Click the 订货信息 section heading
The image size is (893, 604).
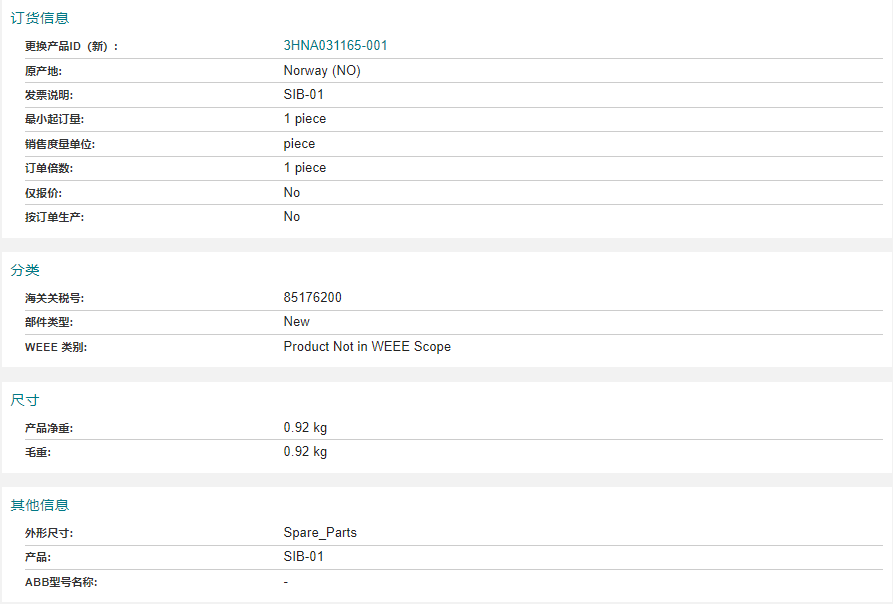pyautogui.click(x=40, y=18)
